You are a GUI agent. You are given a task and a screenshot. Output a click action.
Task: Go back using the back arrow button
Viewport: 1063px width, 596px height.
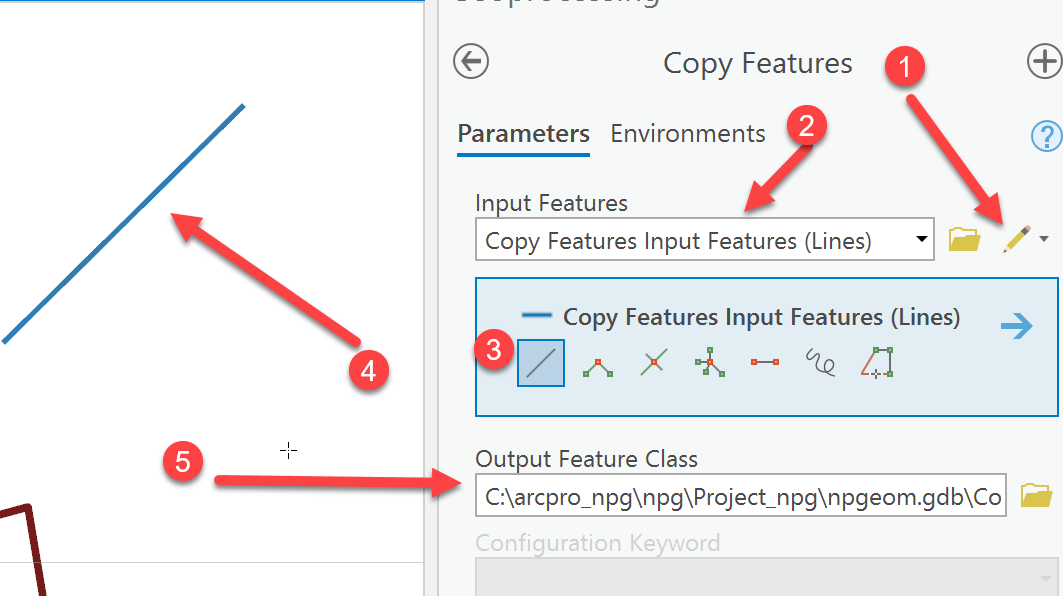[x=470, y=61]
